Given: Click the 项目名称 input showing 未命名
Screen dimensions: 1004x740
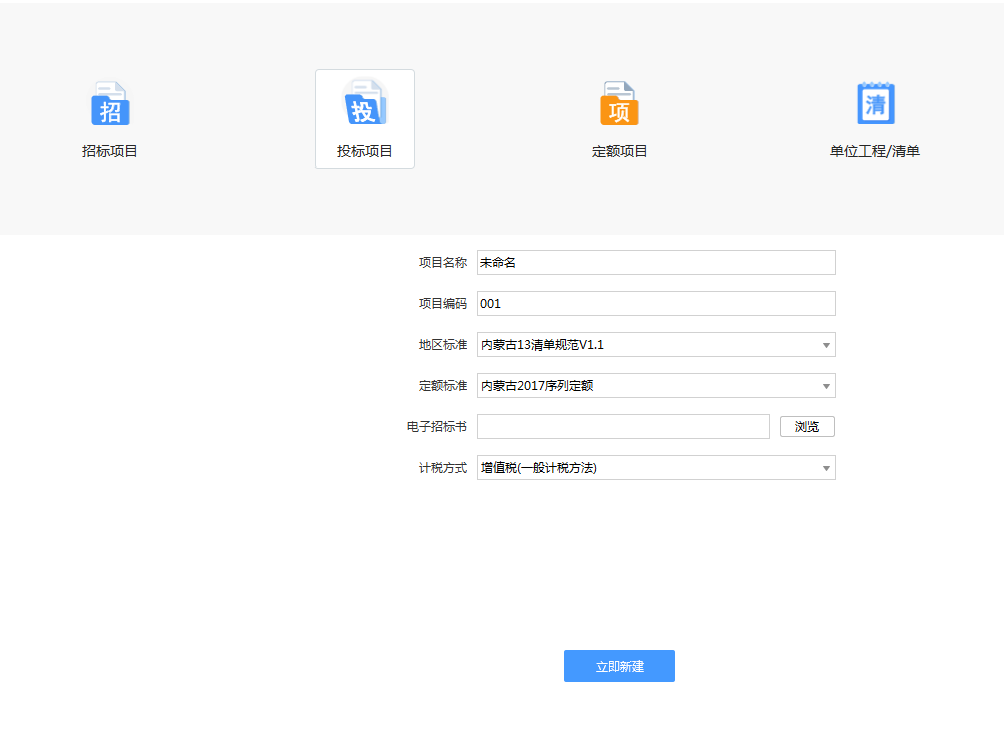Looking at the screenshot, I should pos(655,262).
